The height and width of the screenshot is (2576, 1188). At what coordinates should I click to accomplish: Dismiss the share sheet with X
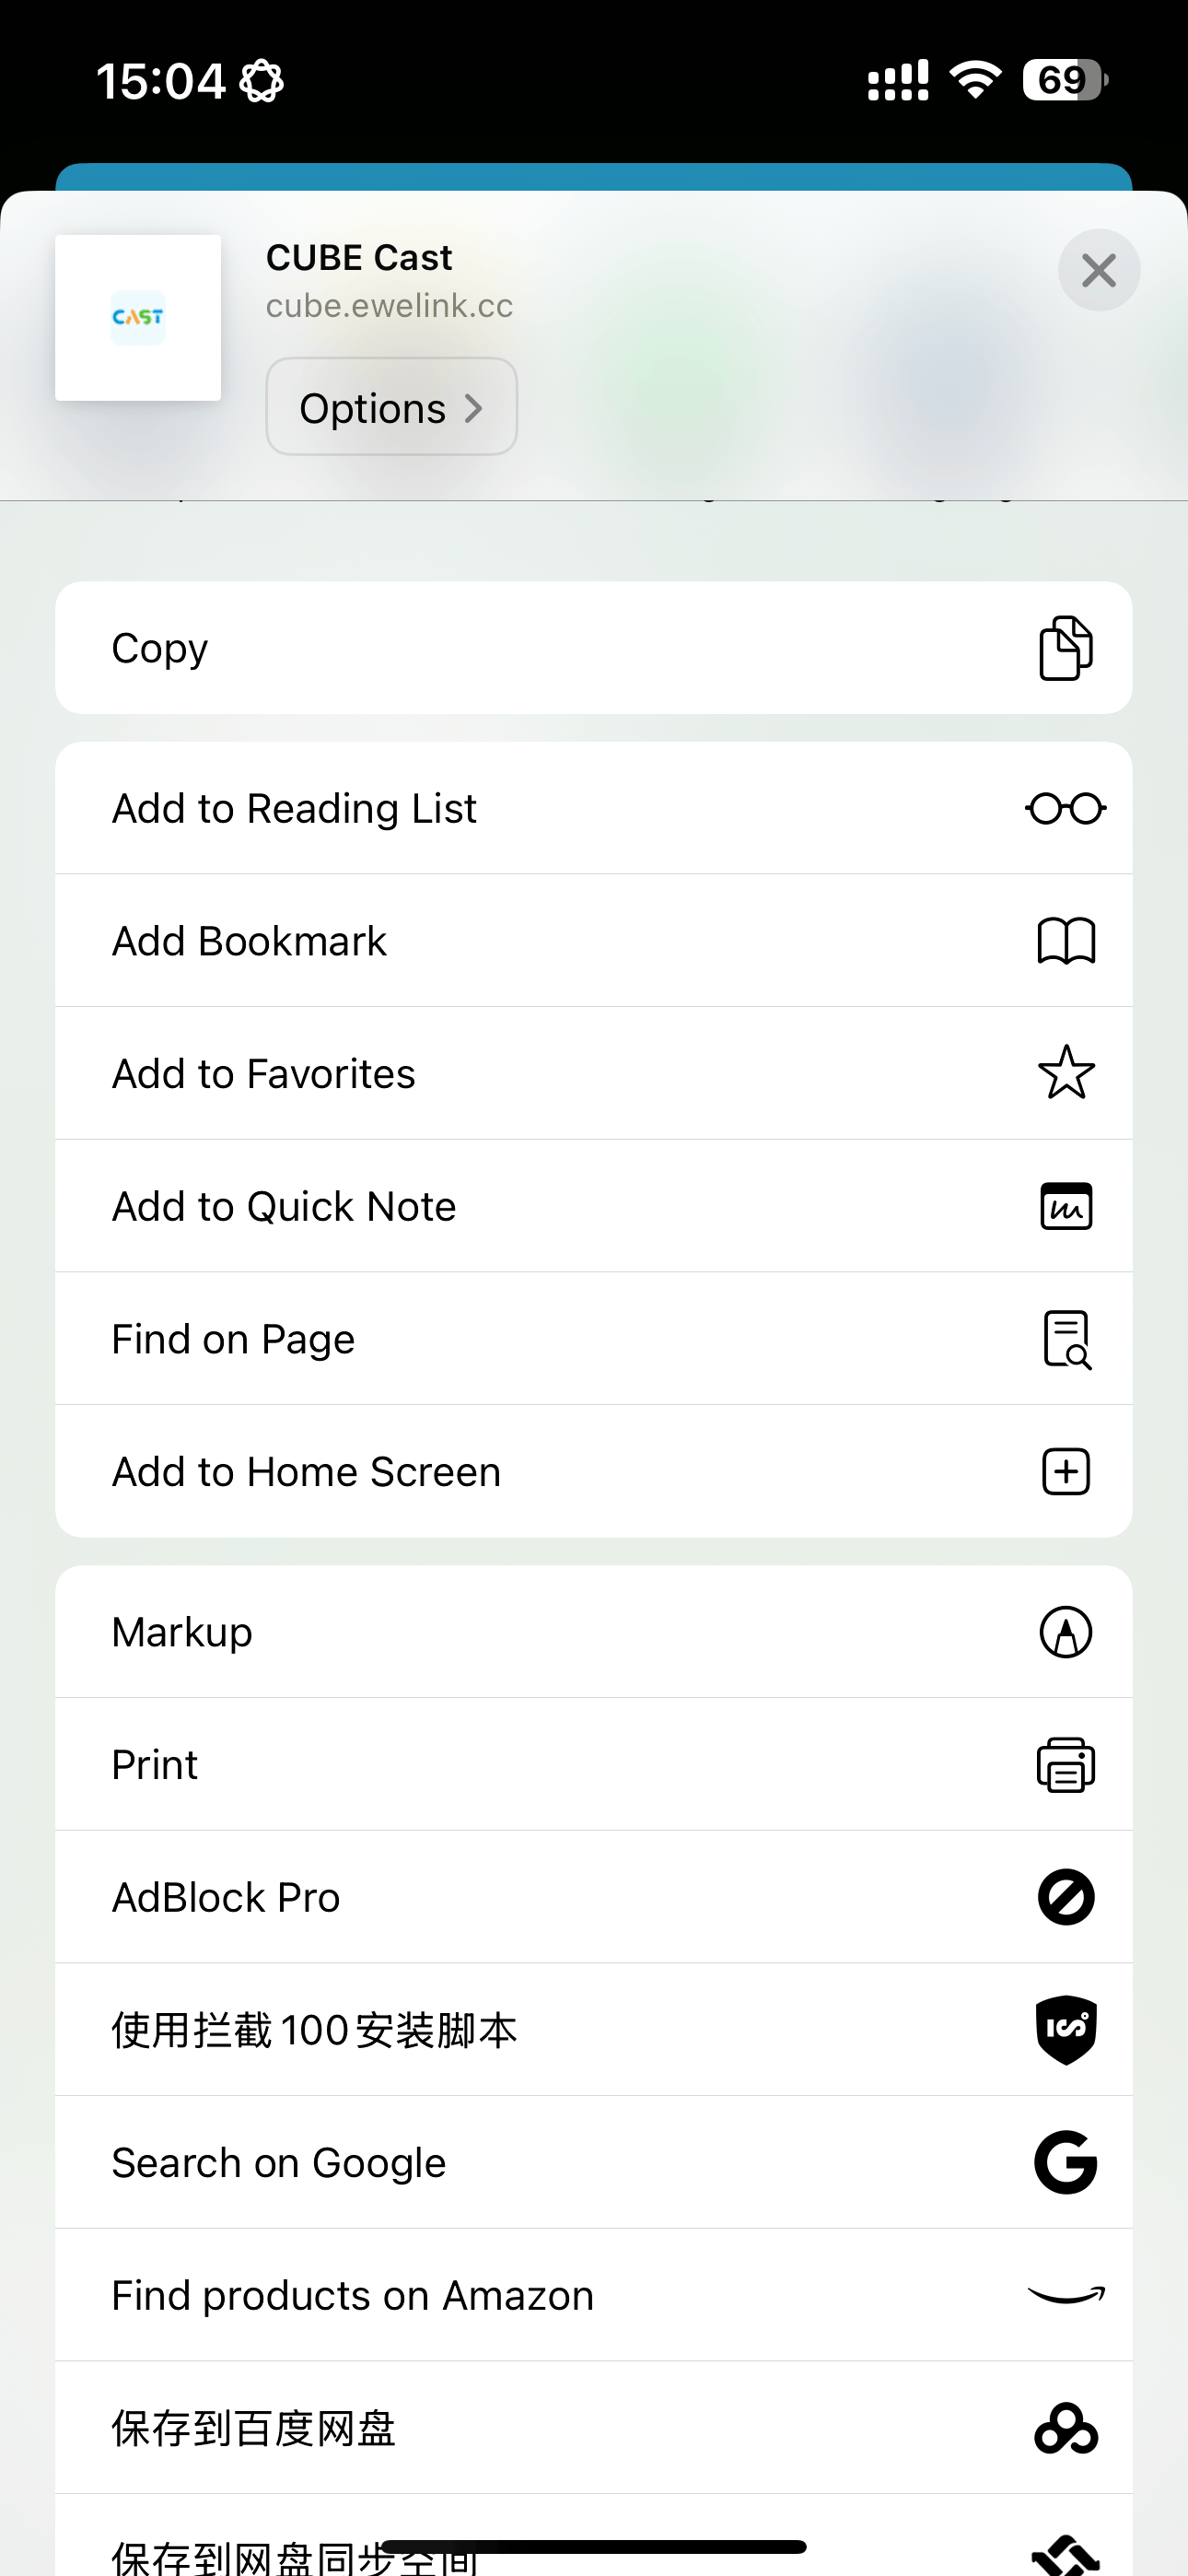[1098, 270]
